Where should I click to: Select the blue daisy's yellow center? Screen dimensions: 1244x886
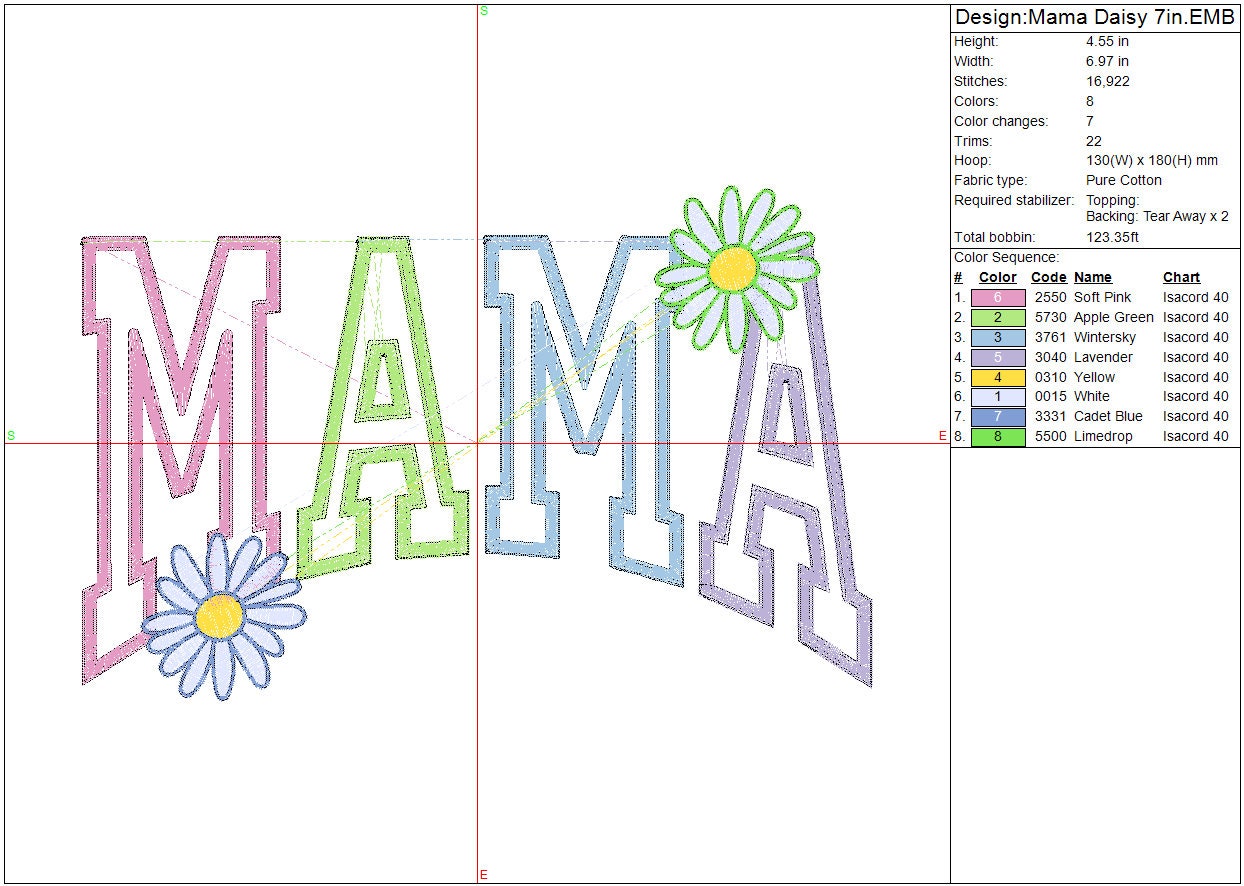pyautogui.click(x=220, y=615)
